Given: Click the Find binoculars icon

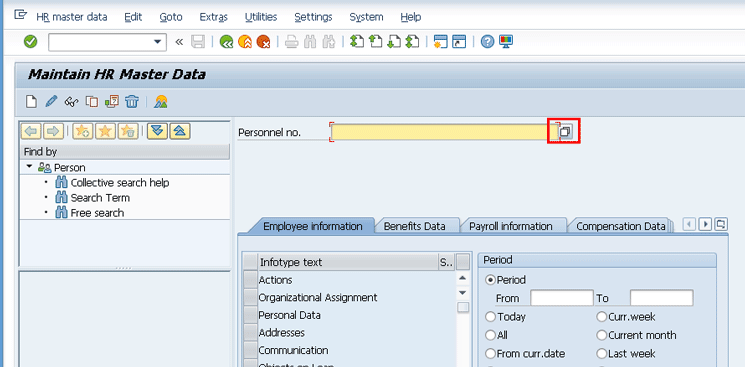Looking at the screenshot, I should tap(310, 42).
